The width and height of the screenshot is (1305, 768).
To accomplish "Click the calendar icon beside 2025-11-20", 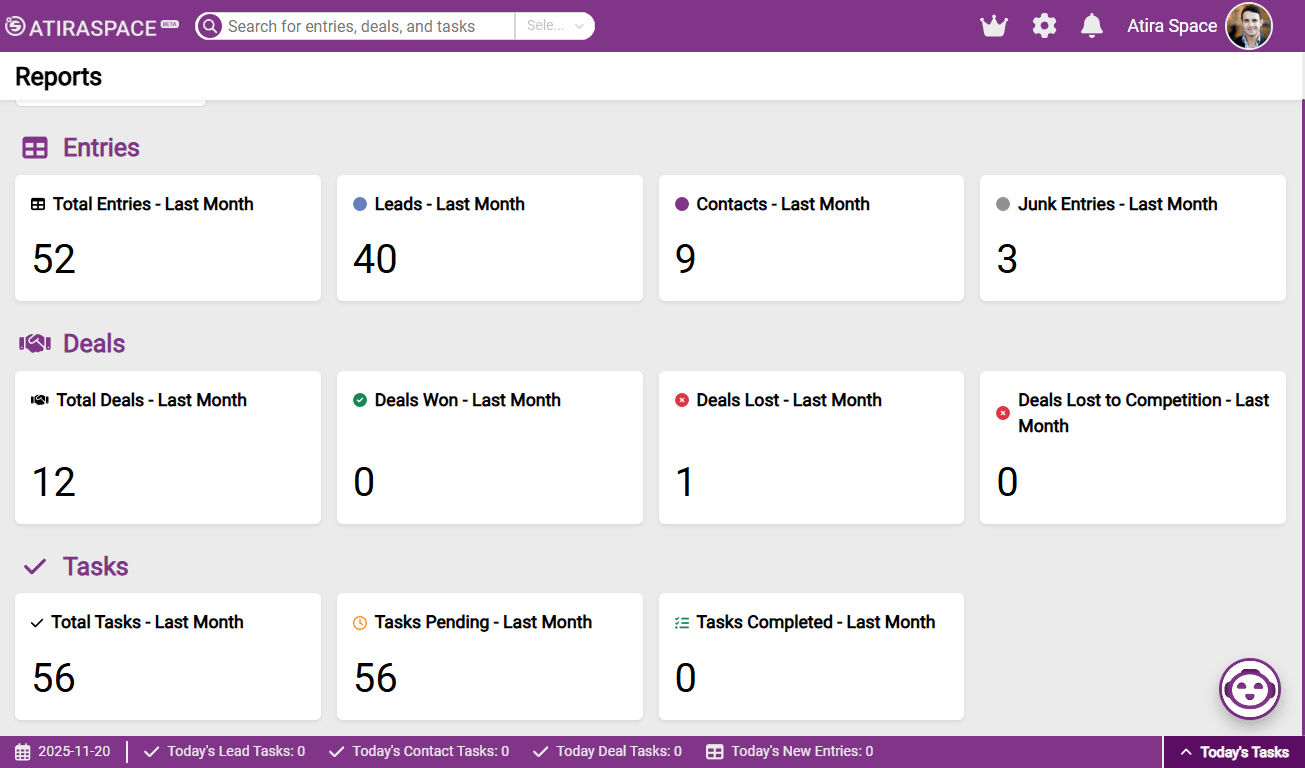I will coord(23,752).
